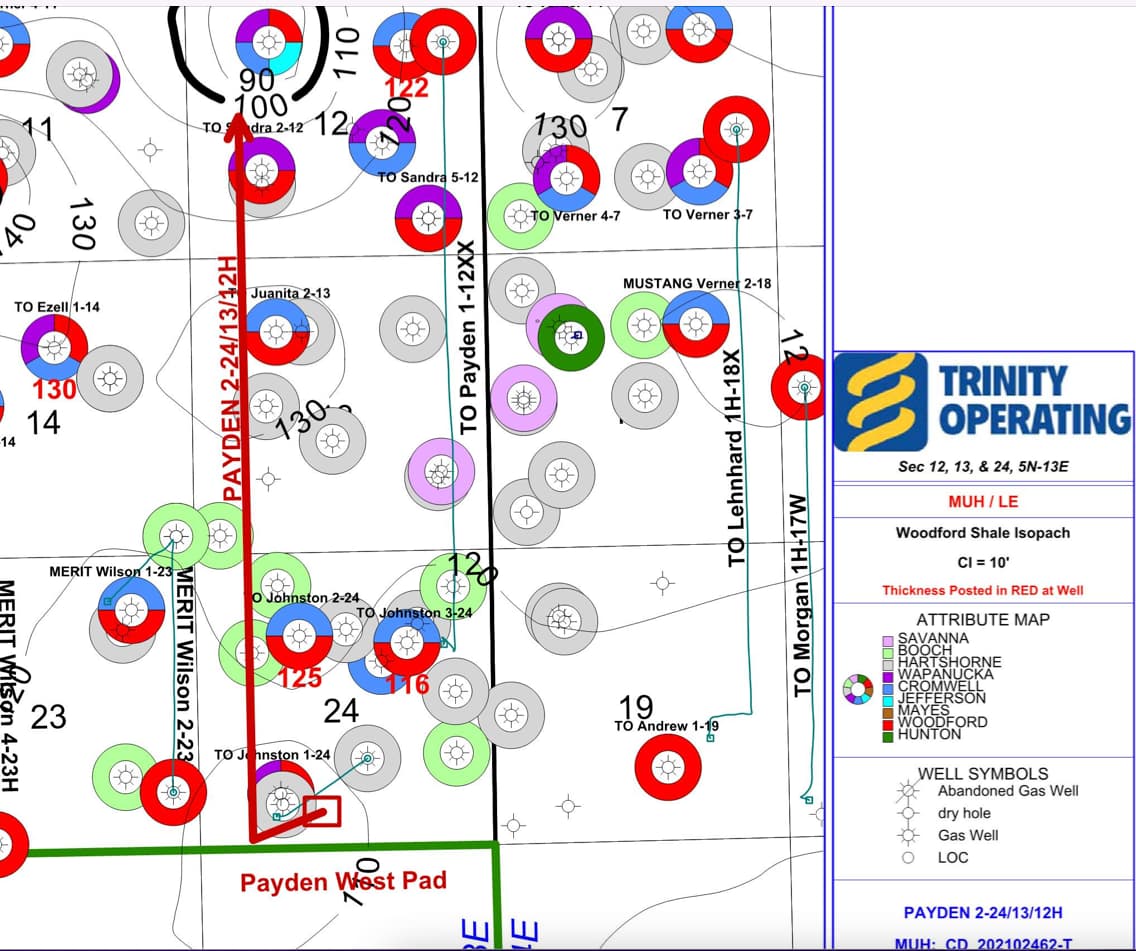Click the section number '14' label
Image resolution: width=1136 pixels, height=951 pixels.
(x=43, y=422)
